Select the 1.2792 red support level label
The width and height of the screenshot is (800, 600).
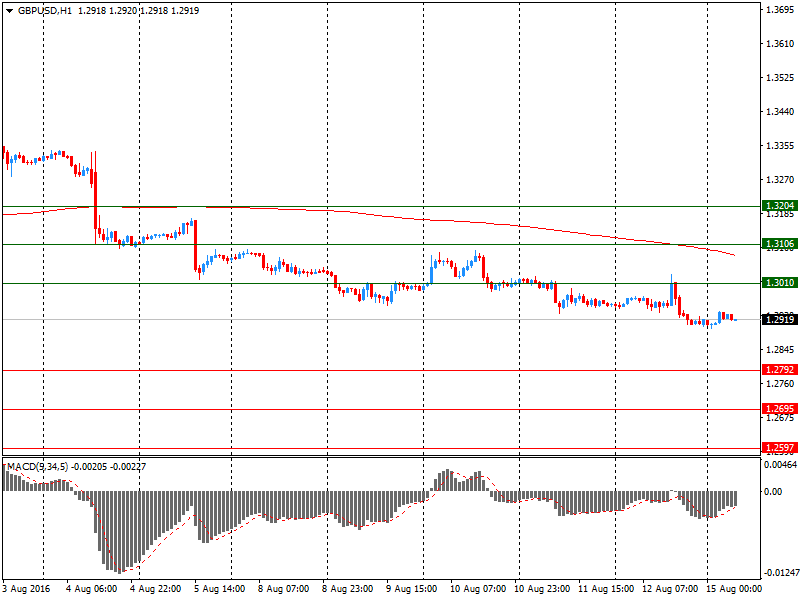tap(780, 369)
